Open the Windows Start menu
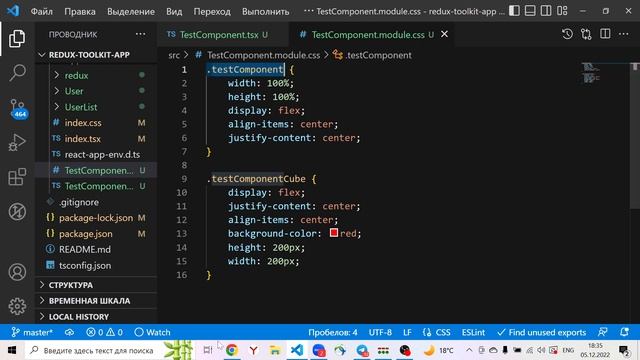The width and height of the screenshot is (640, 360). tap(12, 350)
